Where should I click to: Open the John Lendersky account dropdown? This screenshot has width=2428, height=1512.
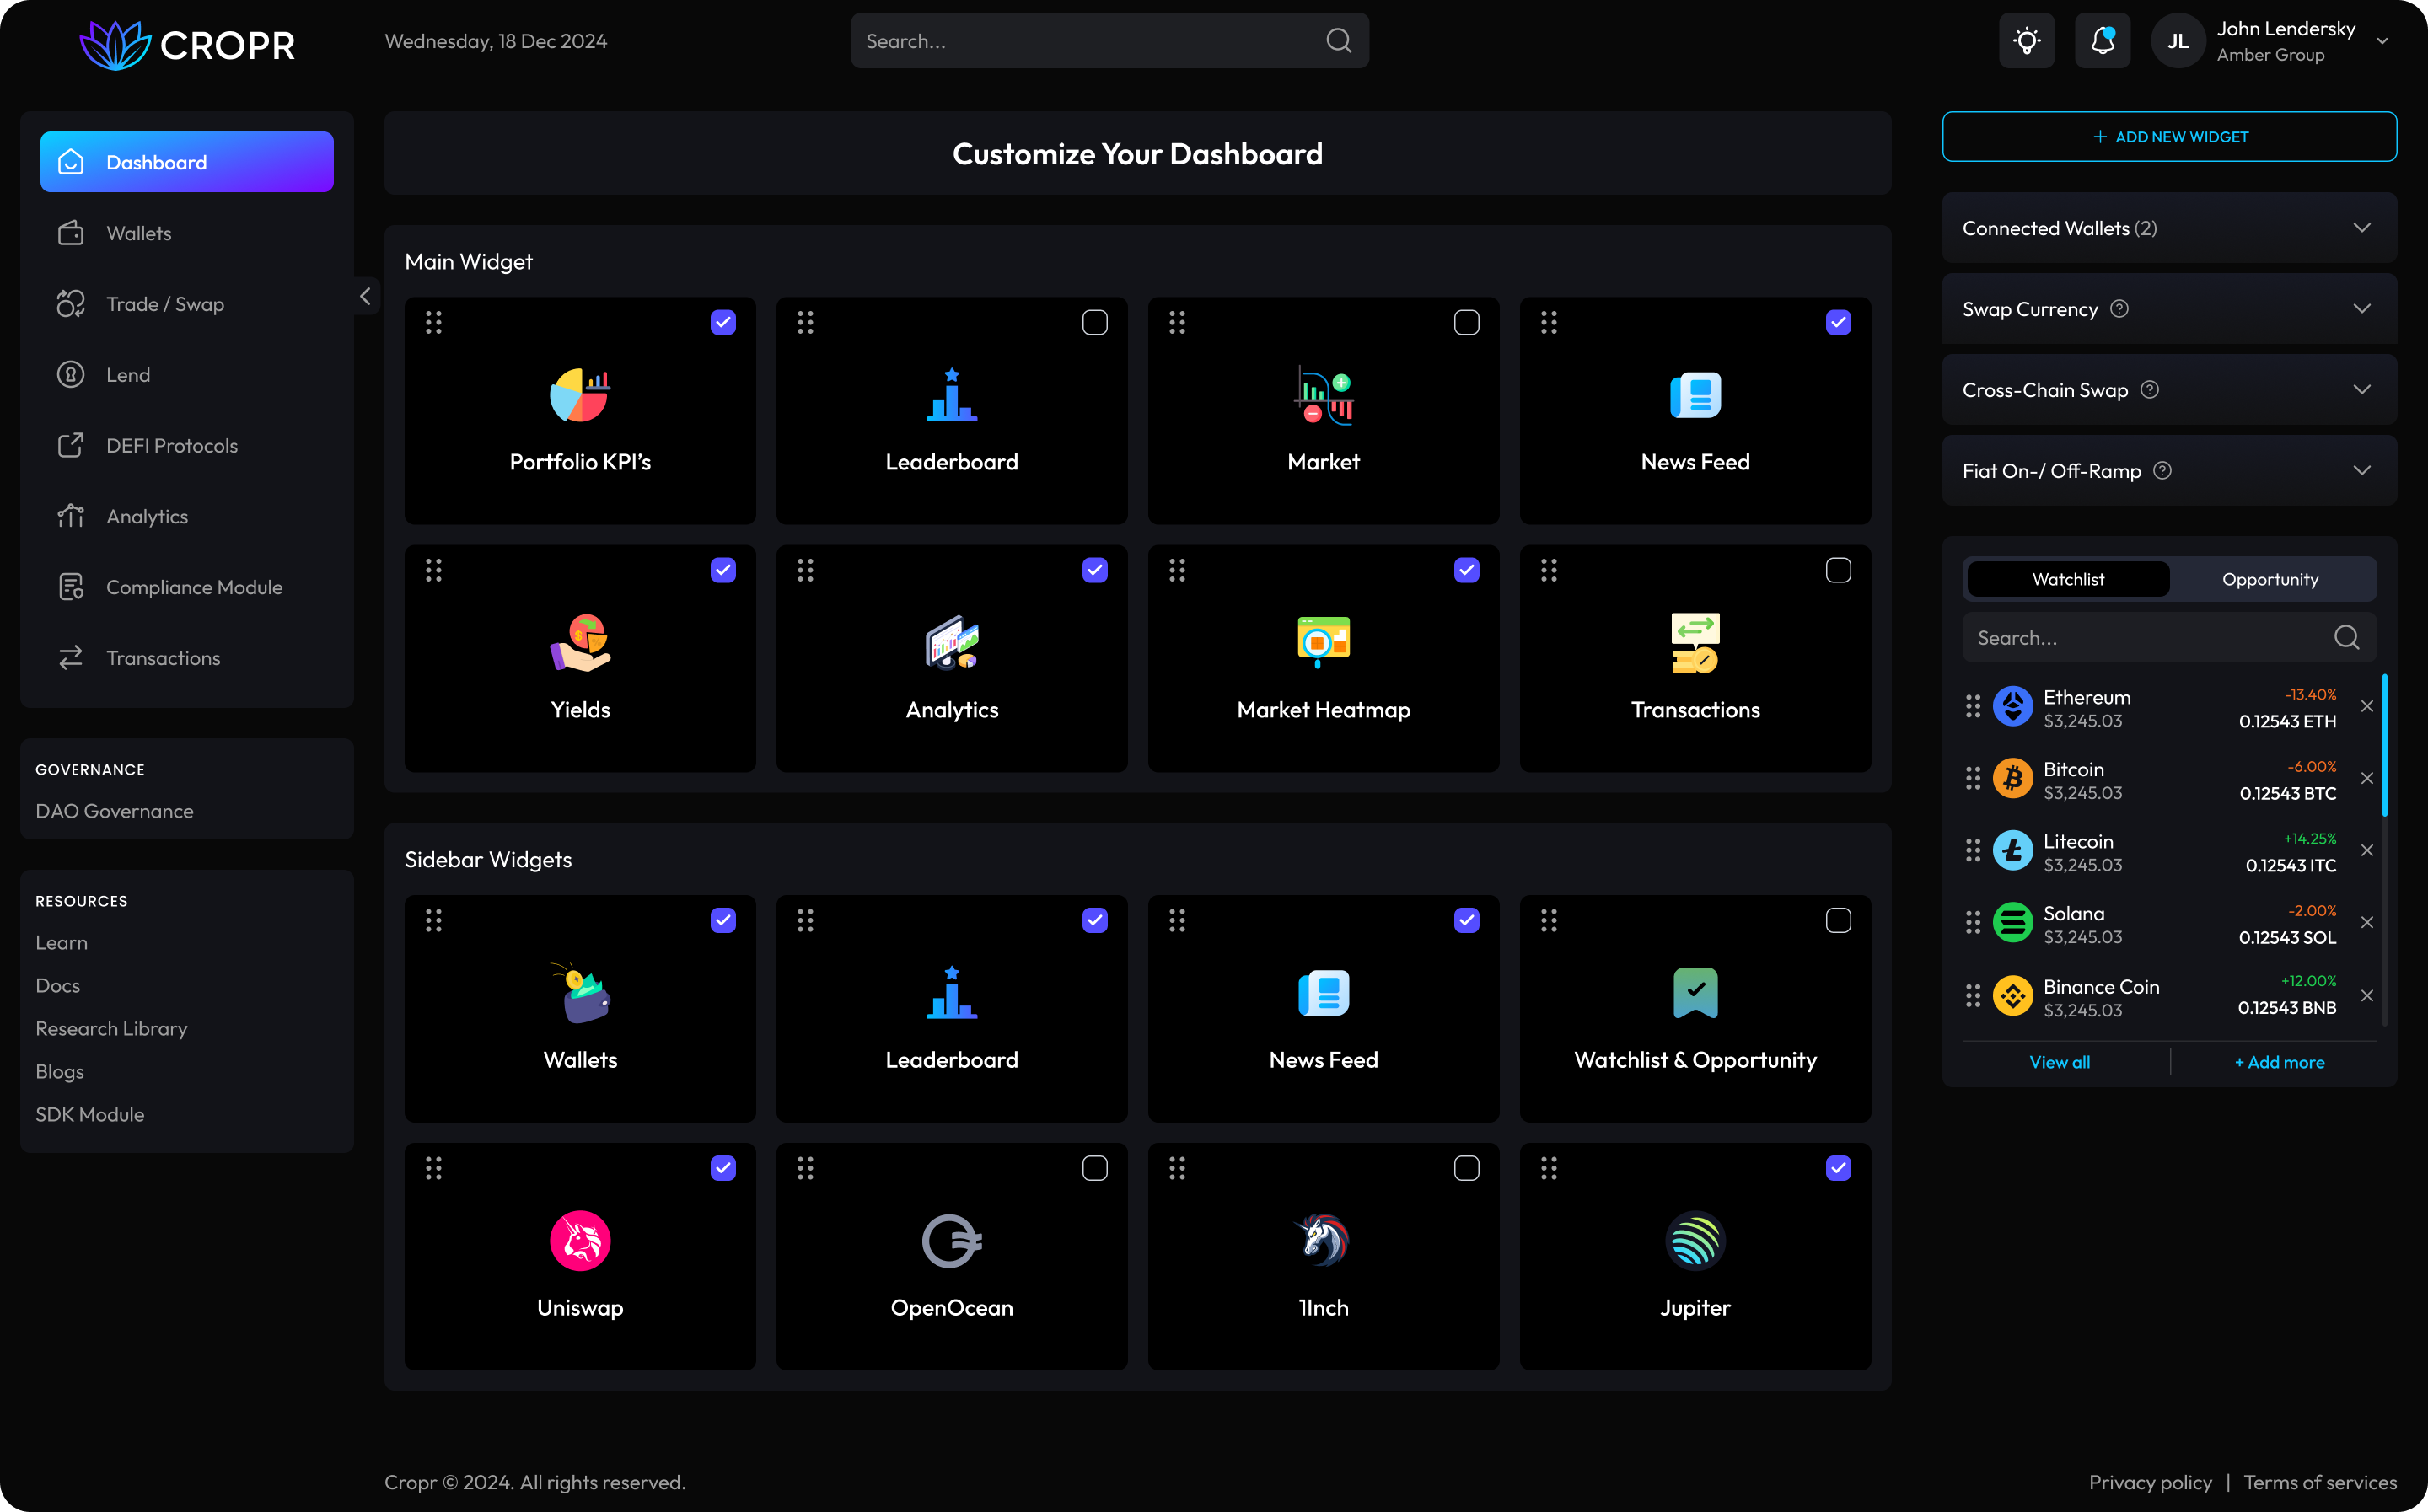[x=2382, y=42]
